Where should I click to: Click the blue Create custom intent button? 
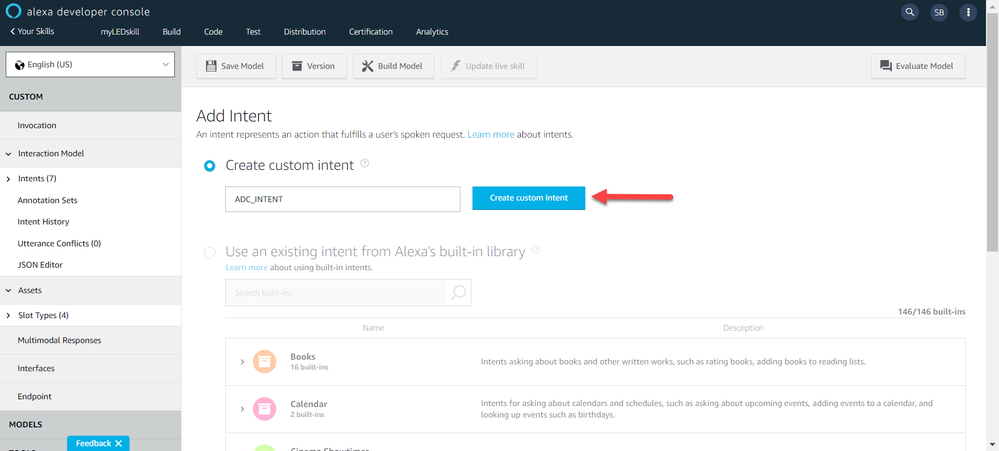(x=529, y=198)
